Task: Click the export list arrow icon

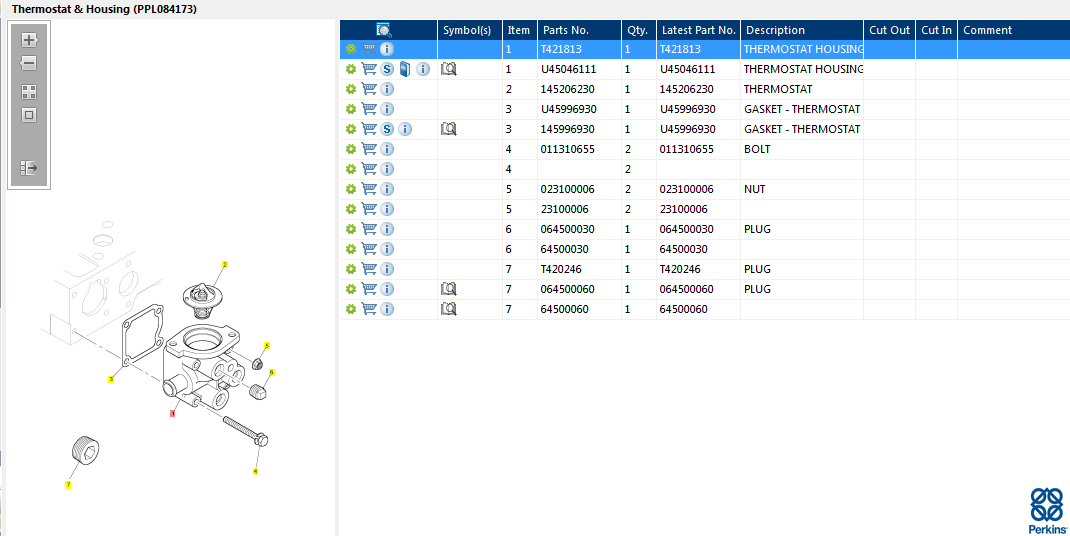Action: point(29,167)
